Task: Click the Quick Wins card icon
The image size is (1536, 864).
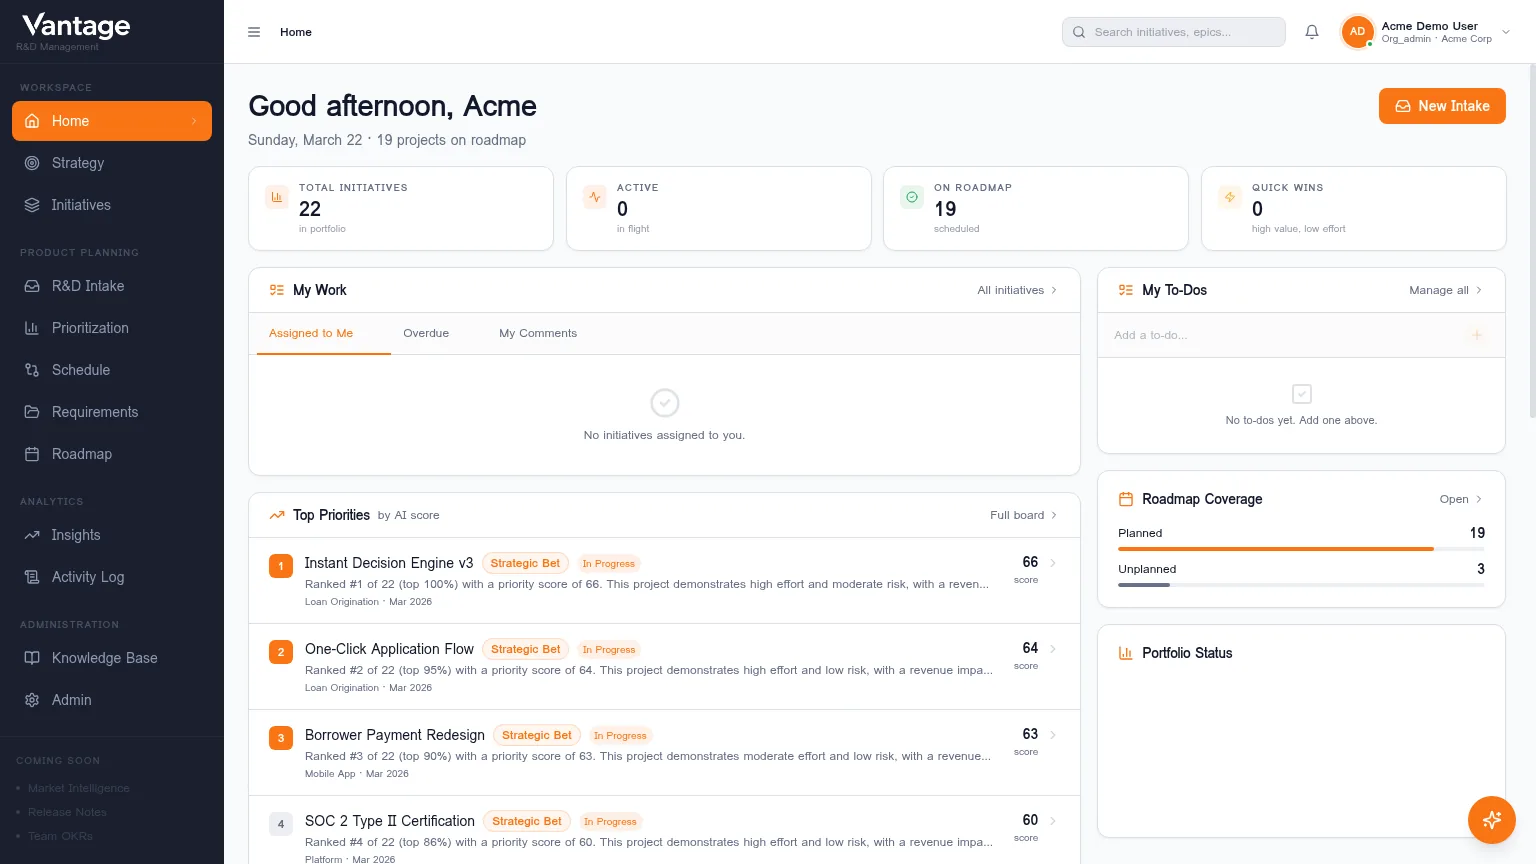Action: click(x=1230, y=197)
